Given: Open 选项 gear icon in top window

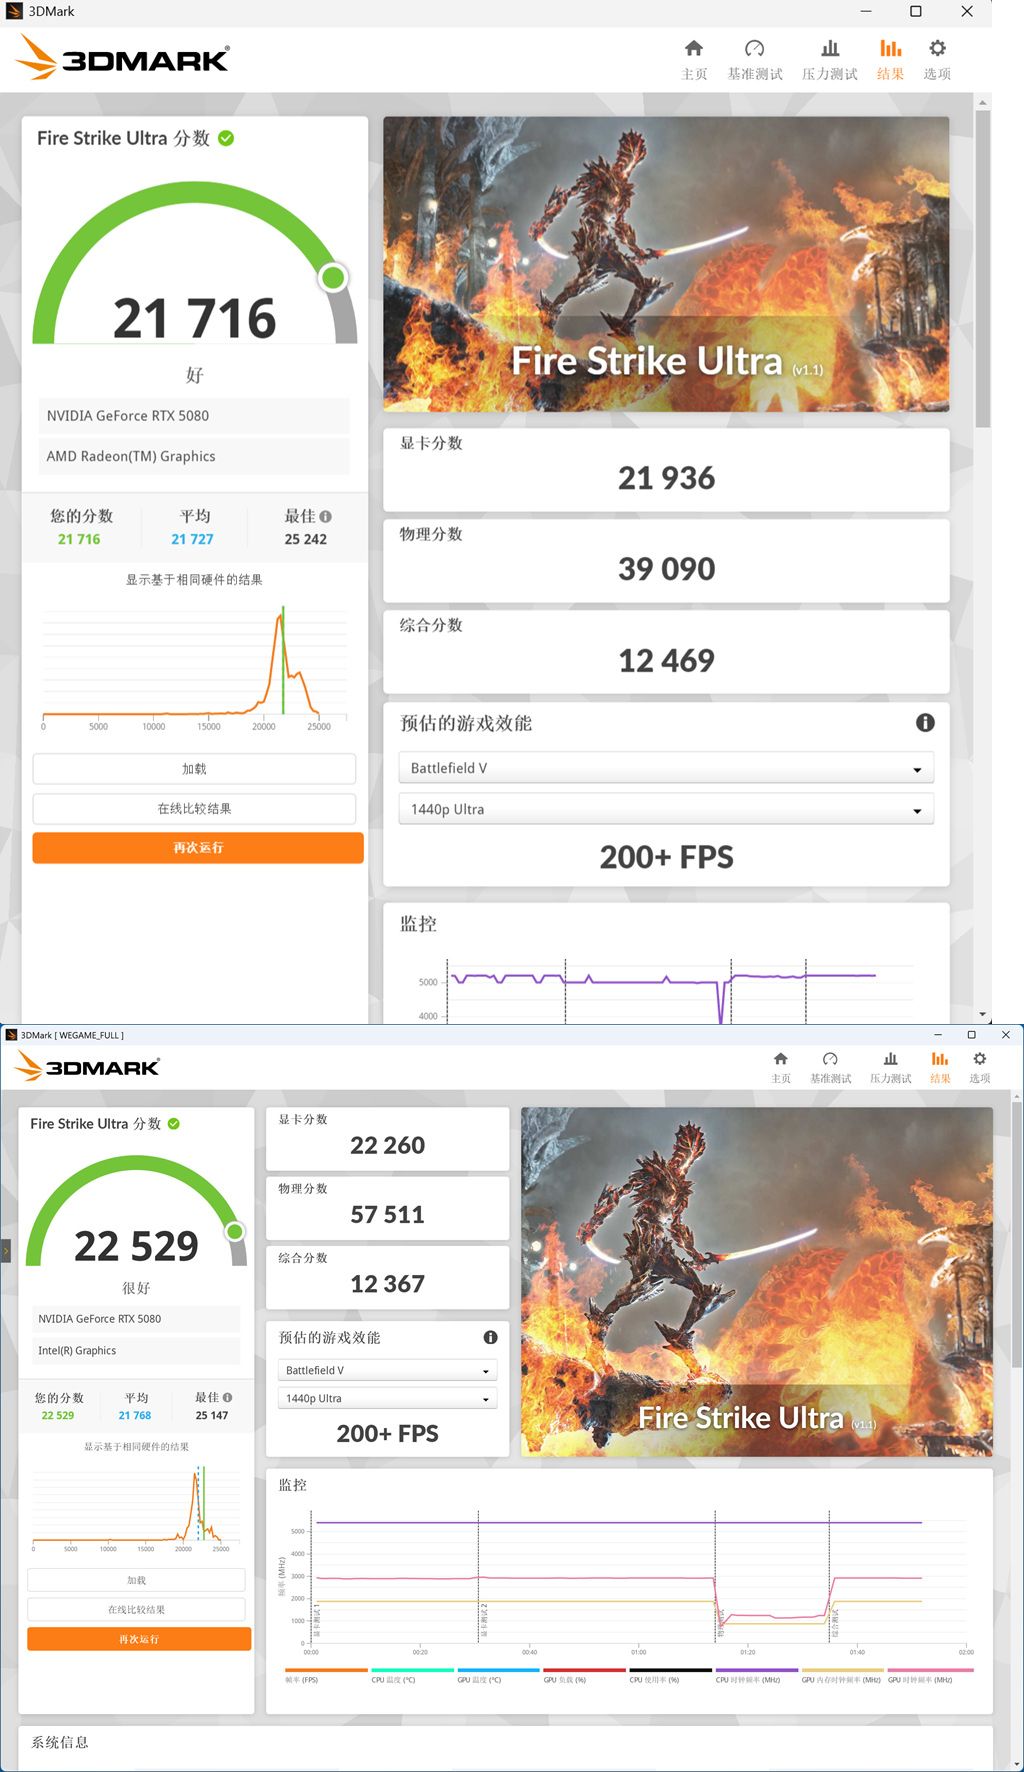Looking at the screenshot, I should pos(937,48).
